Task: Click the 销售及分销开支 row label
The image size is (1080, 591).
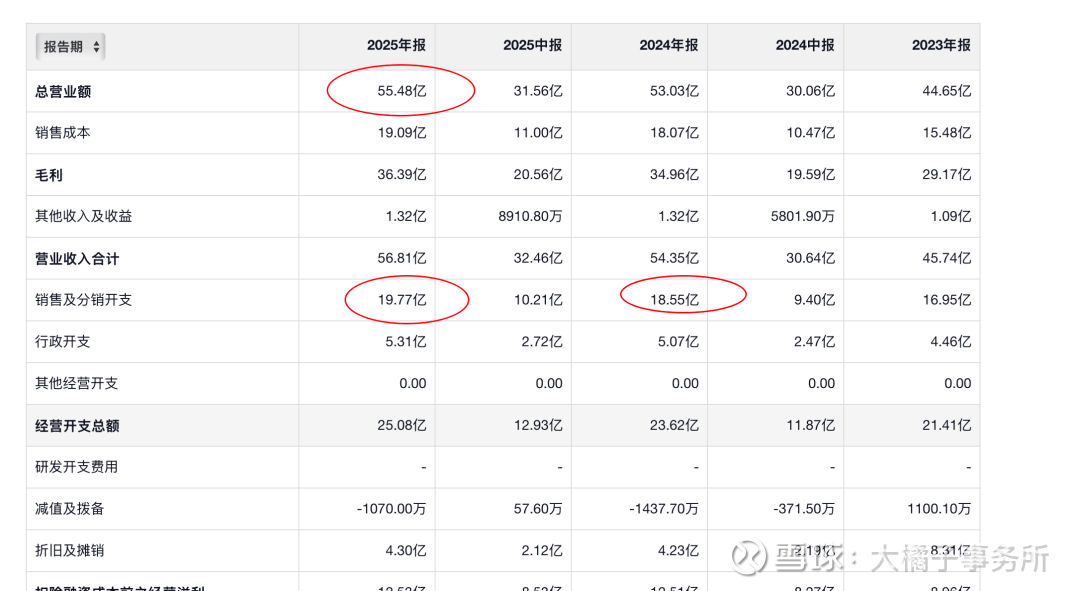Action: [x=84, y=299]
